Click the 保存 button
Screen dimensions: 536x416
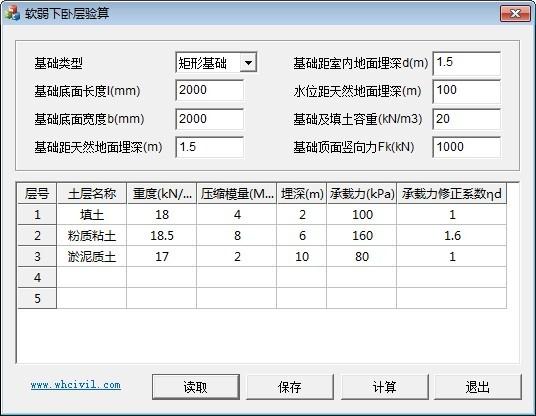290,387
